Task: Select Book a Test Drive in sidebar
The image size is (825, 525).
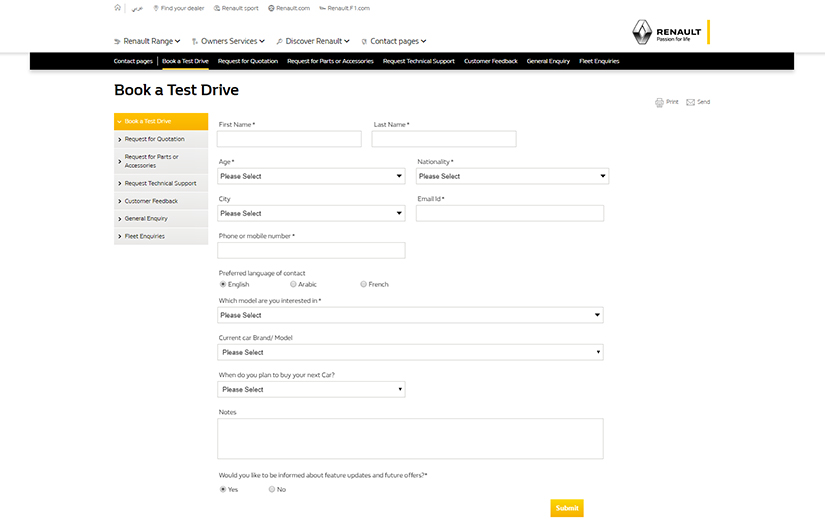Action: point(161,121)
